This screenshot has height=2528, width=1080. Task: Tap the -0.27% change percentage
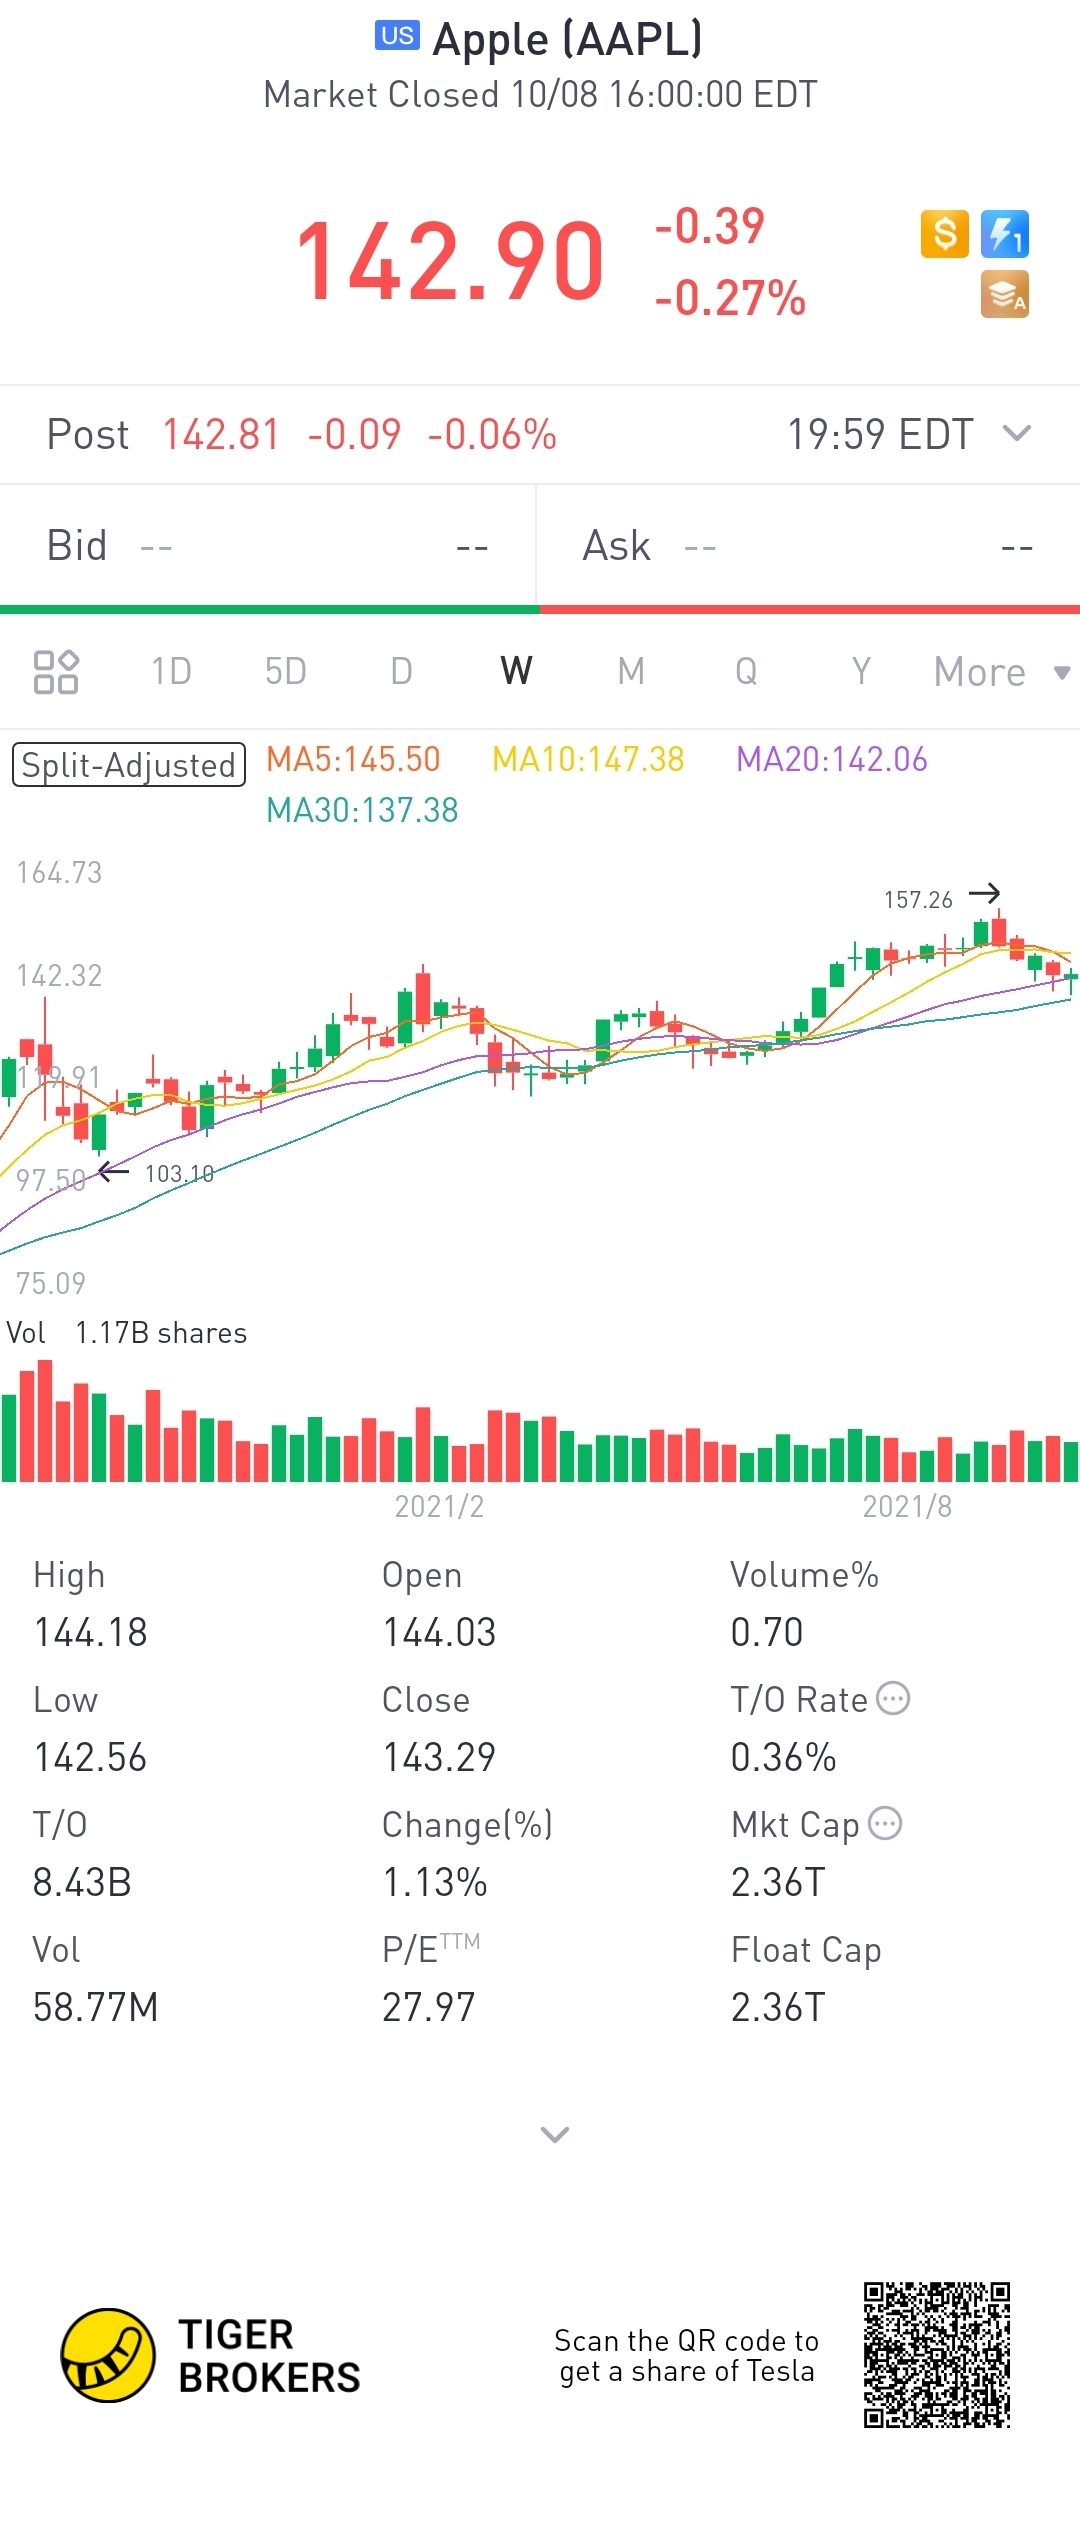click(x=730, y=298)
